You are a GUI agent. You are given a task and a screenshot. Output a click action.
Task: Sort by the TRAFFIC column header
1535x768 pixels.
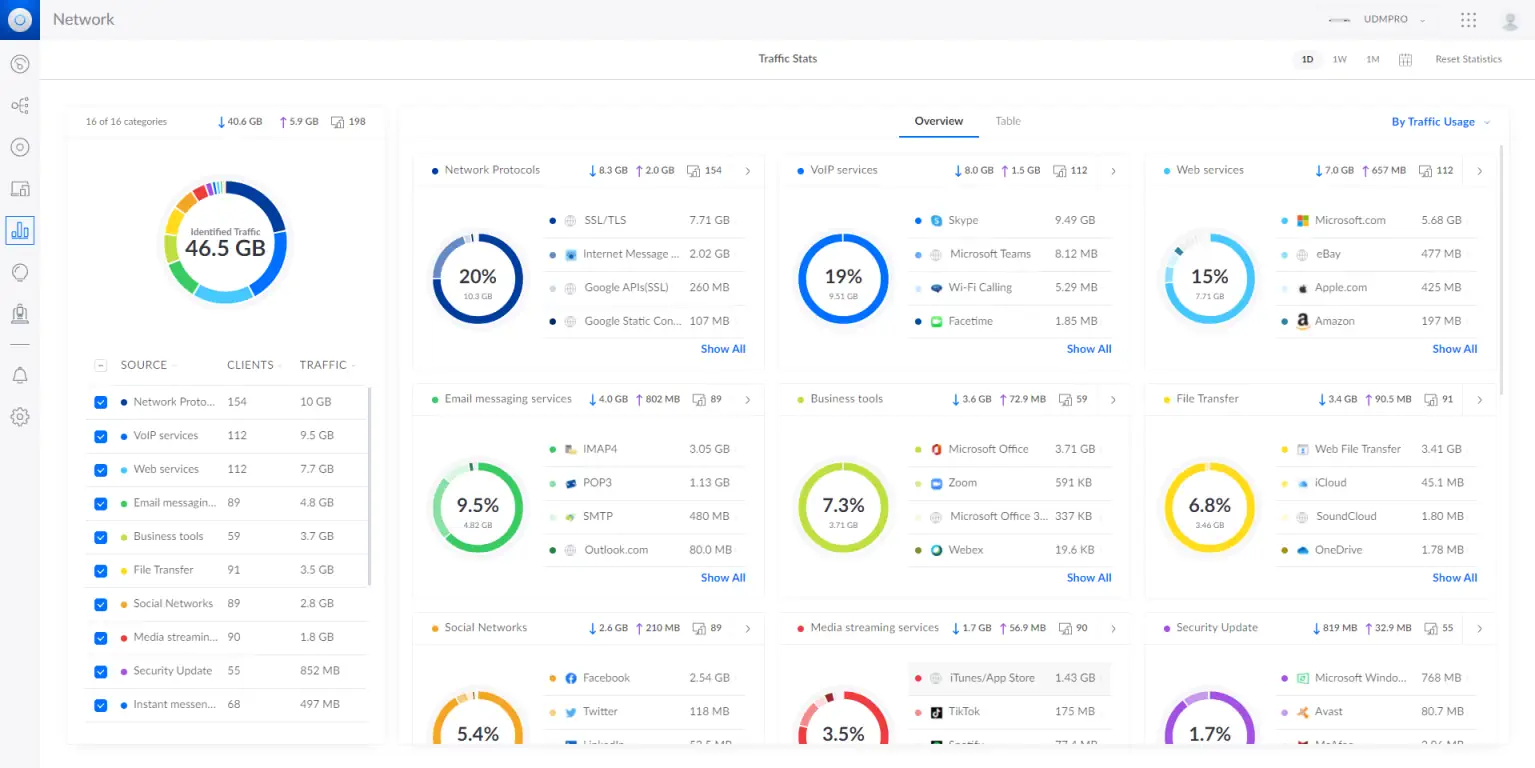[326, 365]
